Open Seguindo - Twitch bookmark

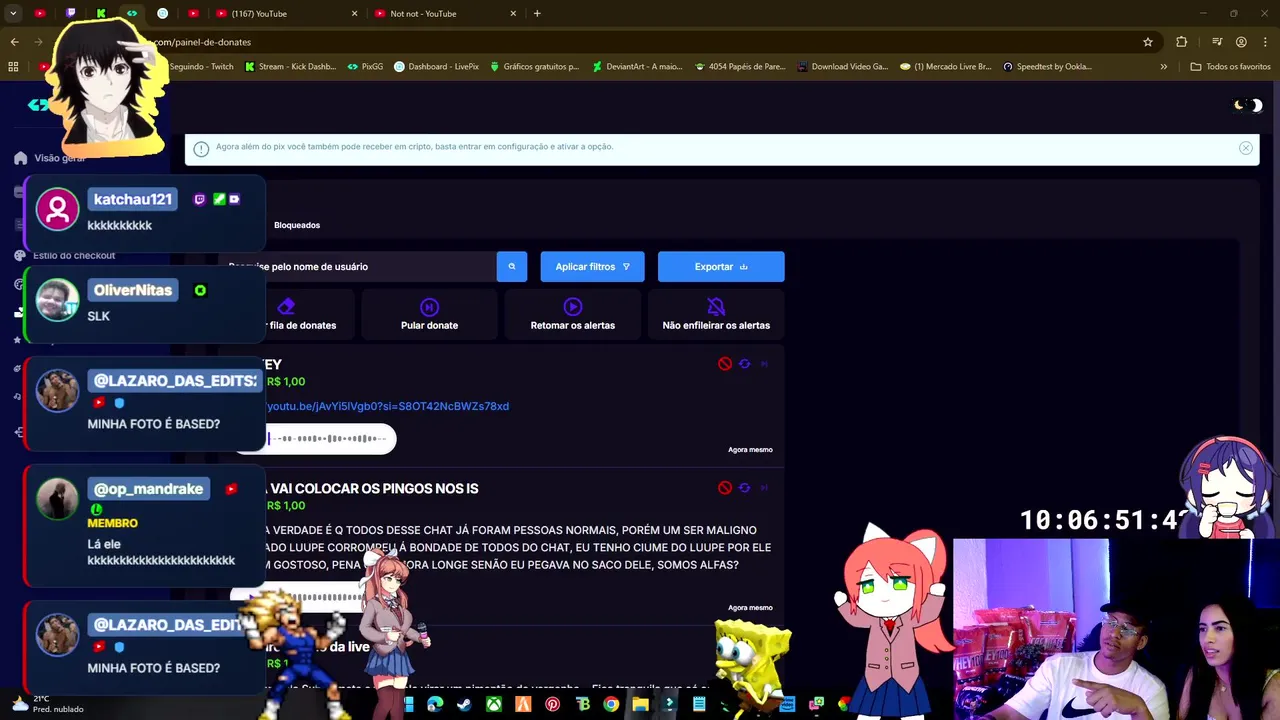coord(201,67)
